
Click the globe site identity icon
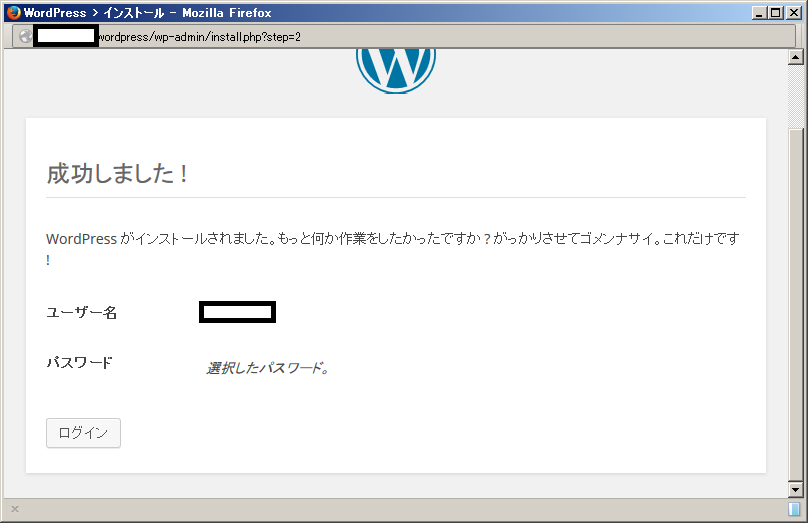coord(25,36)
